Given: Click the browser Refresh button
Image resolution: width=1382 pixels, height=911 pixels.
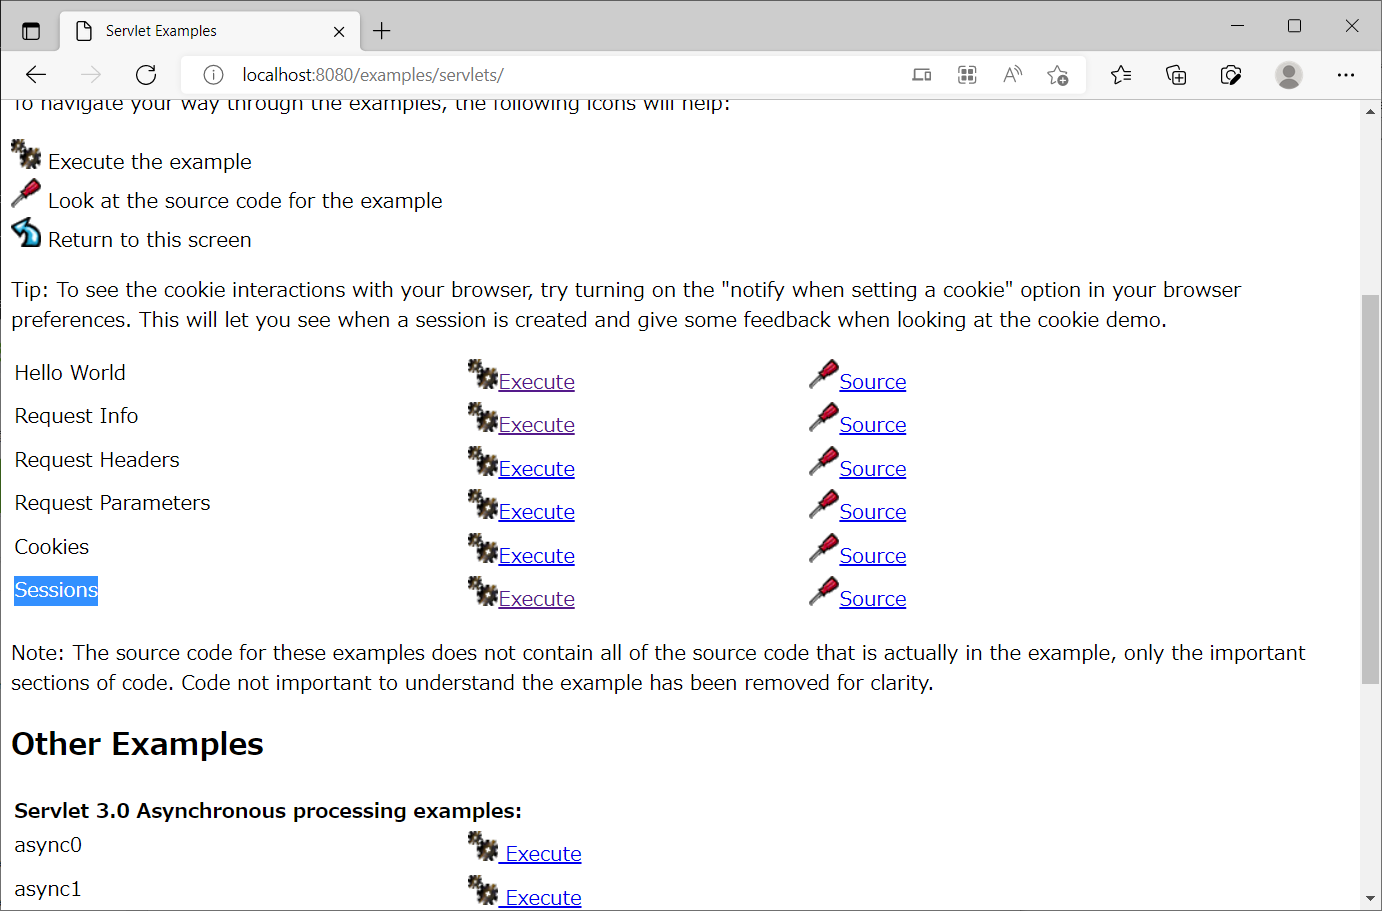Looking at the screenshot, I should click(145, 74).
